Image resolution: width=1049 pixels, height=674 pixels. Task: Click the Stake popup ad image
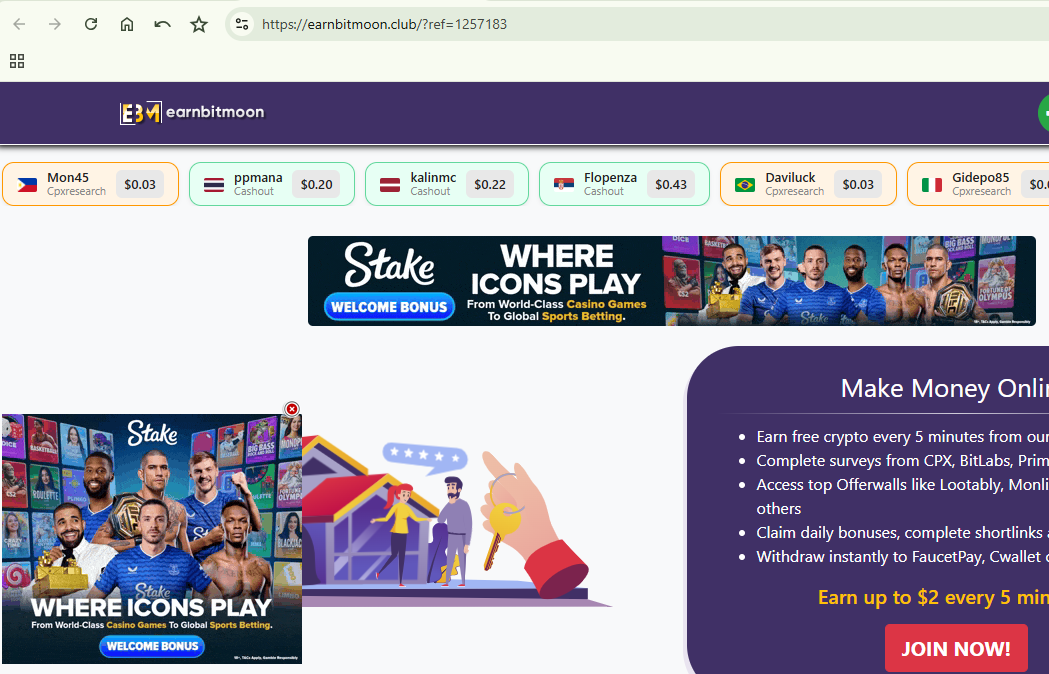[x=152, y=539]
